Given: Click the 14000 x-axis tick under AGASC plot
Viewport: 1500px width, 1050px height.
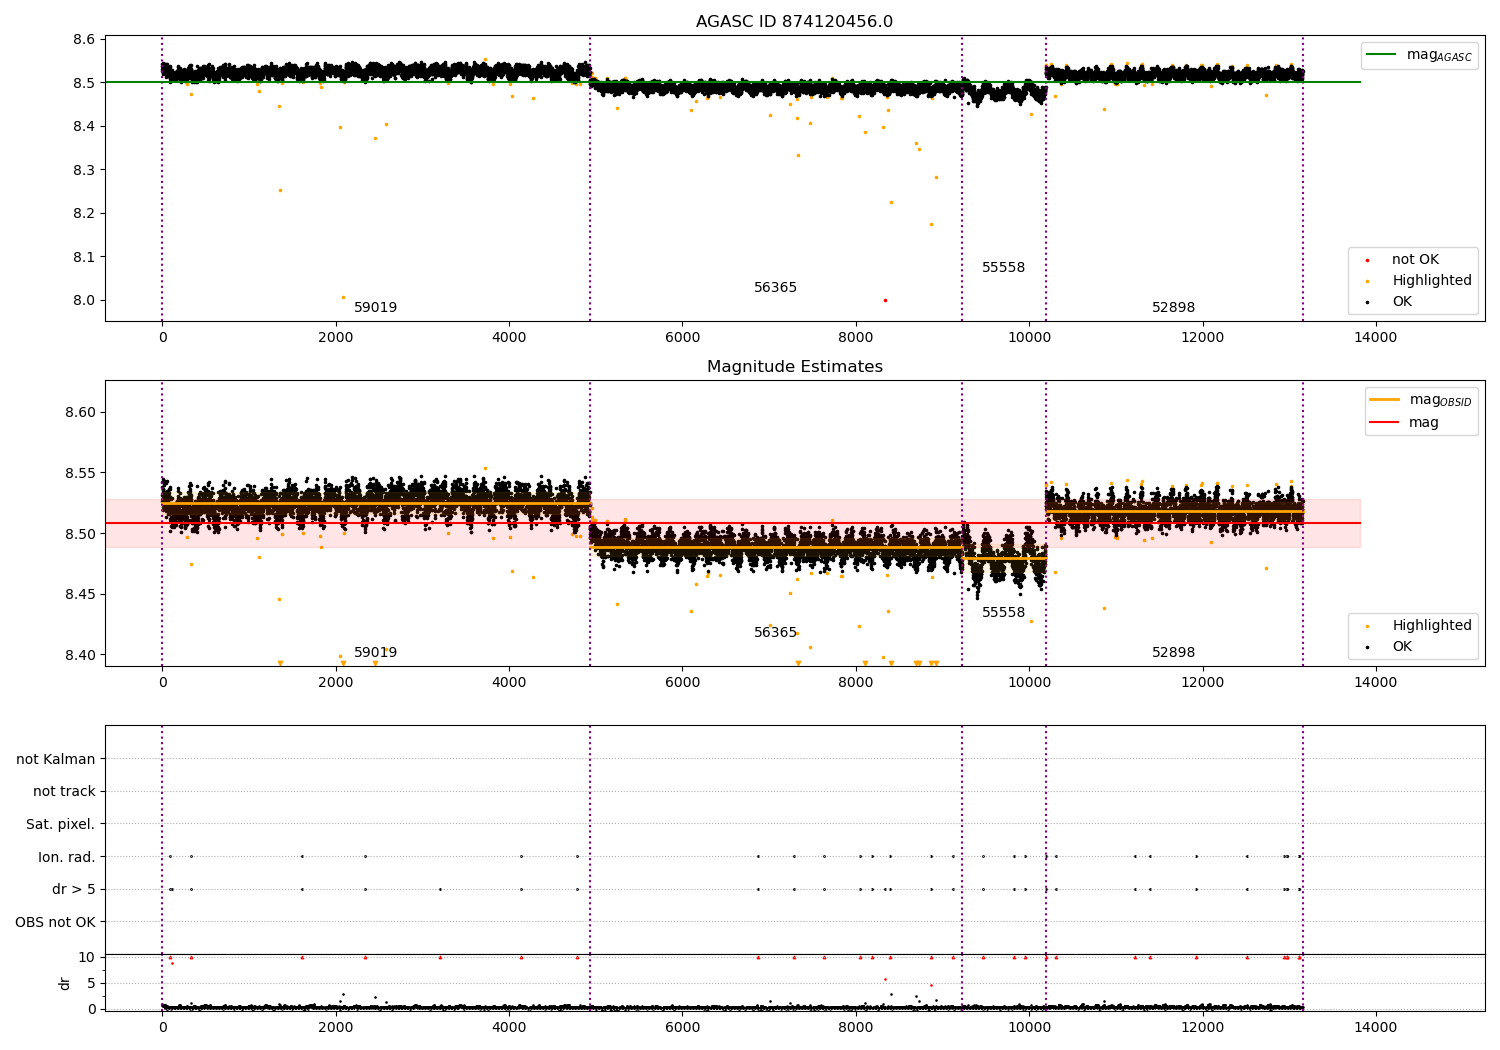Looking at the screenshot, I should pyautogui.click(x=1375, y=338).
